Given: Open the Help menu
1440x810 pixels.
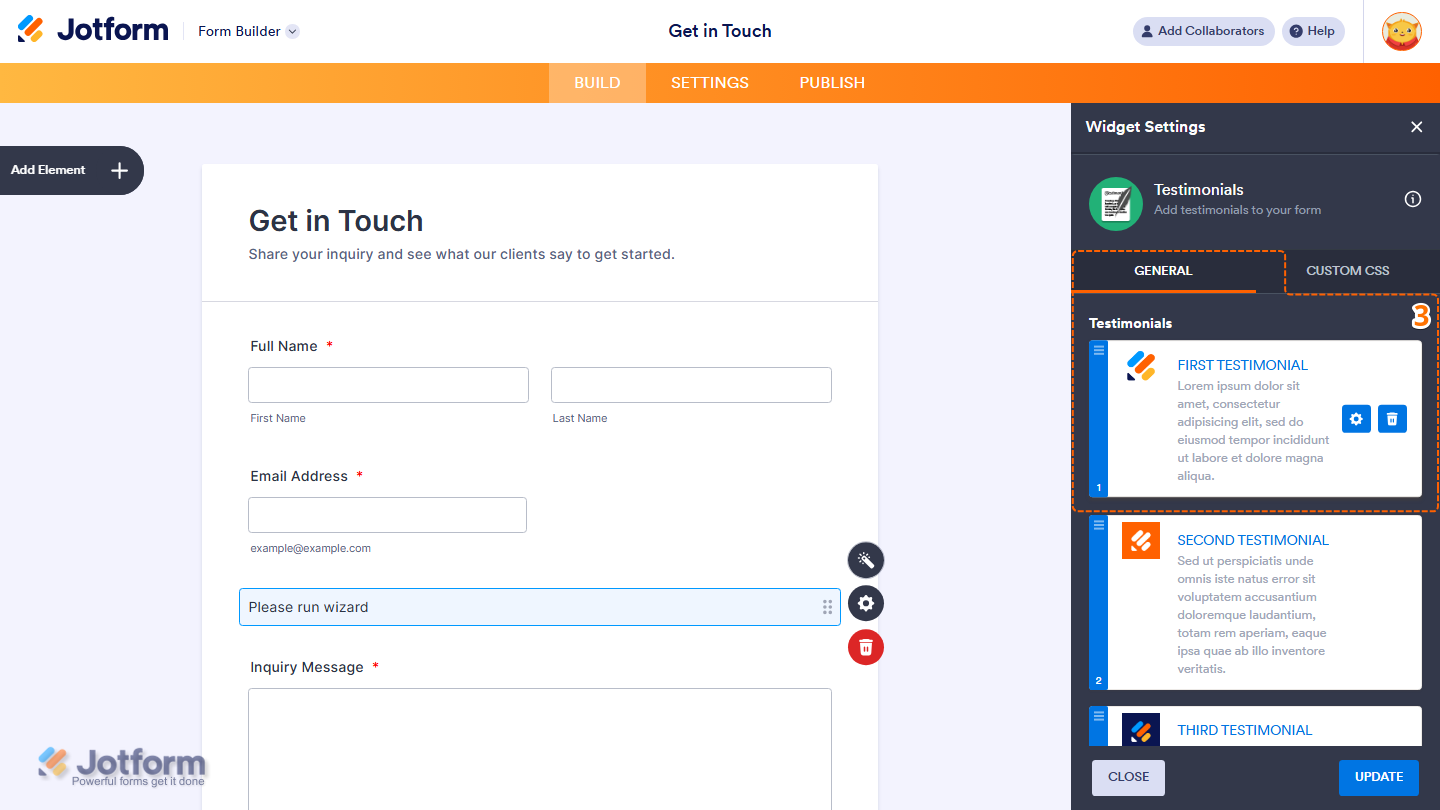Looking at the screenshot, I should coord(1313,31).
